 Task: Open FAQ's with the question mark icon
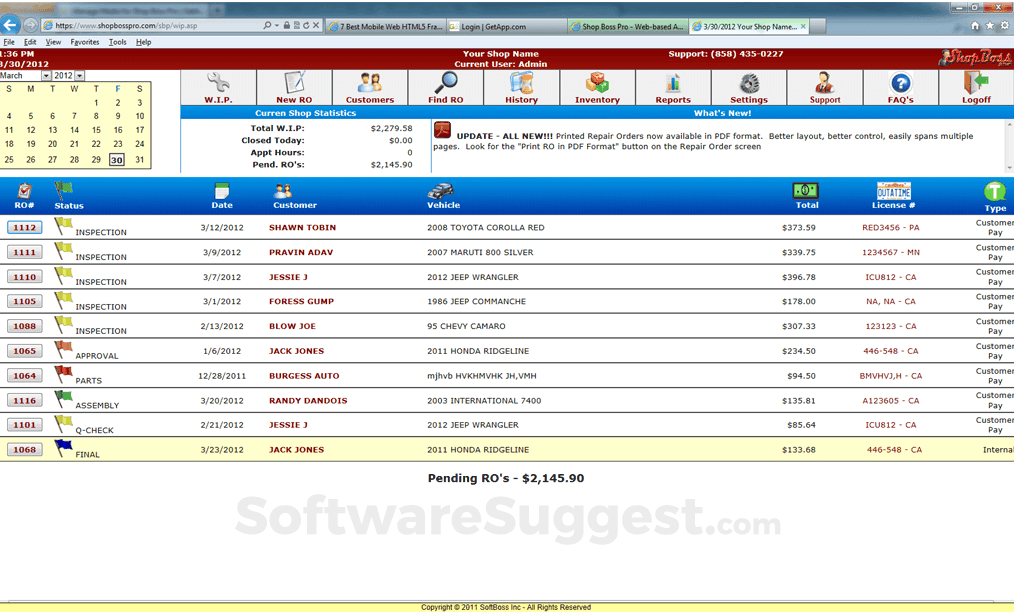(x=900, y=80)
